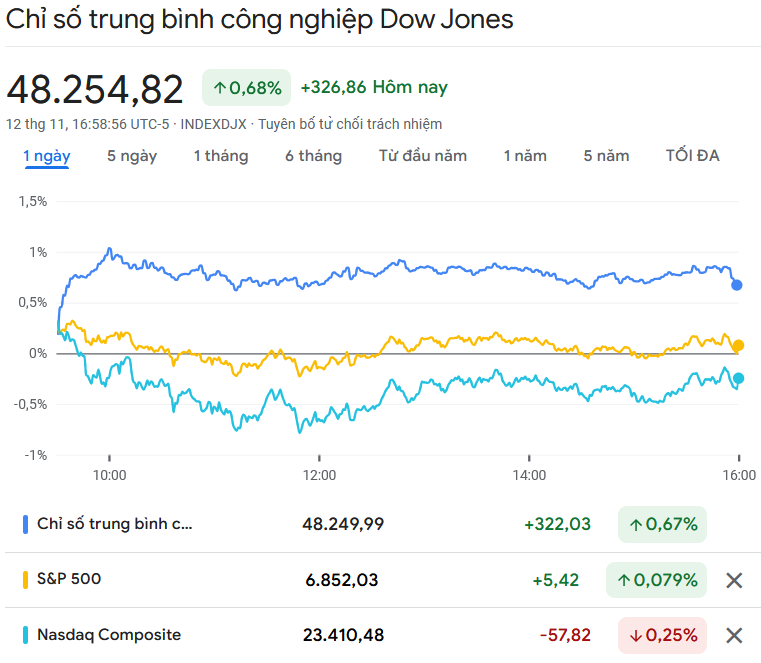Screen dimensions: 761x663
Task: Click the red 0,25% Nasdaq change badge
Action: coord(662,635)
